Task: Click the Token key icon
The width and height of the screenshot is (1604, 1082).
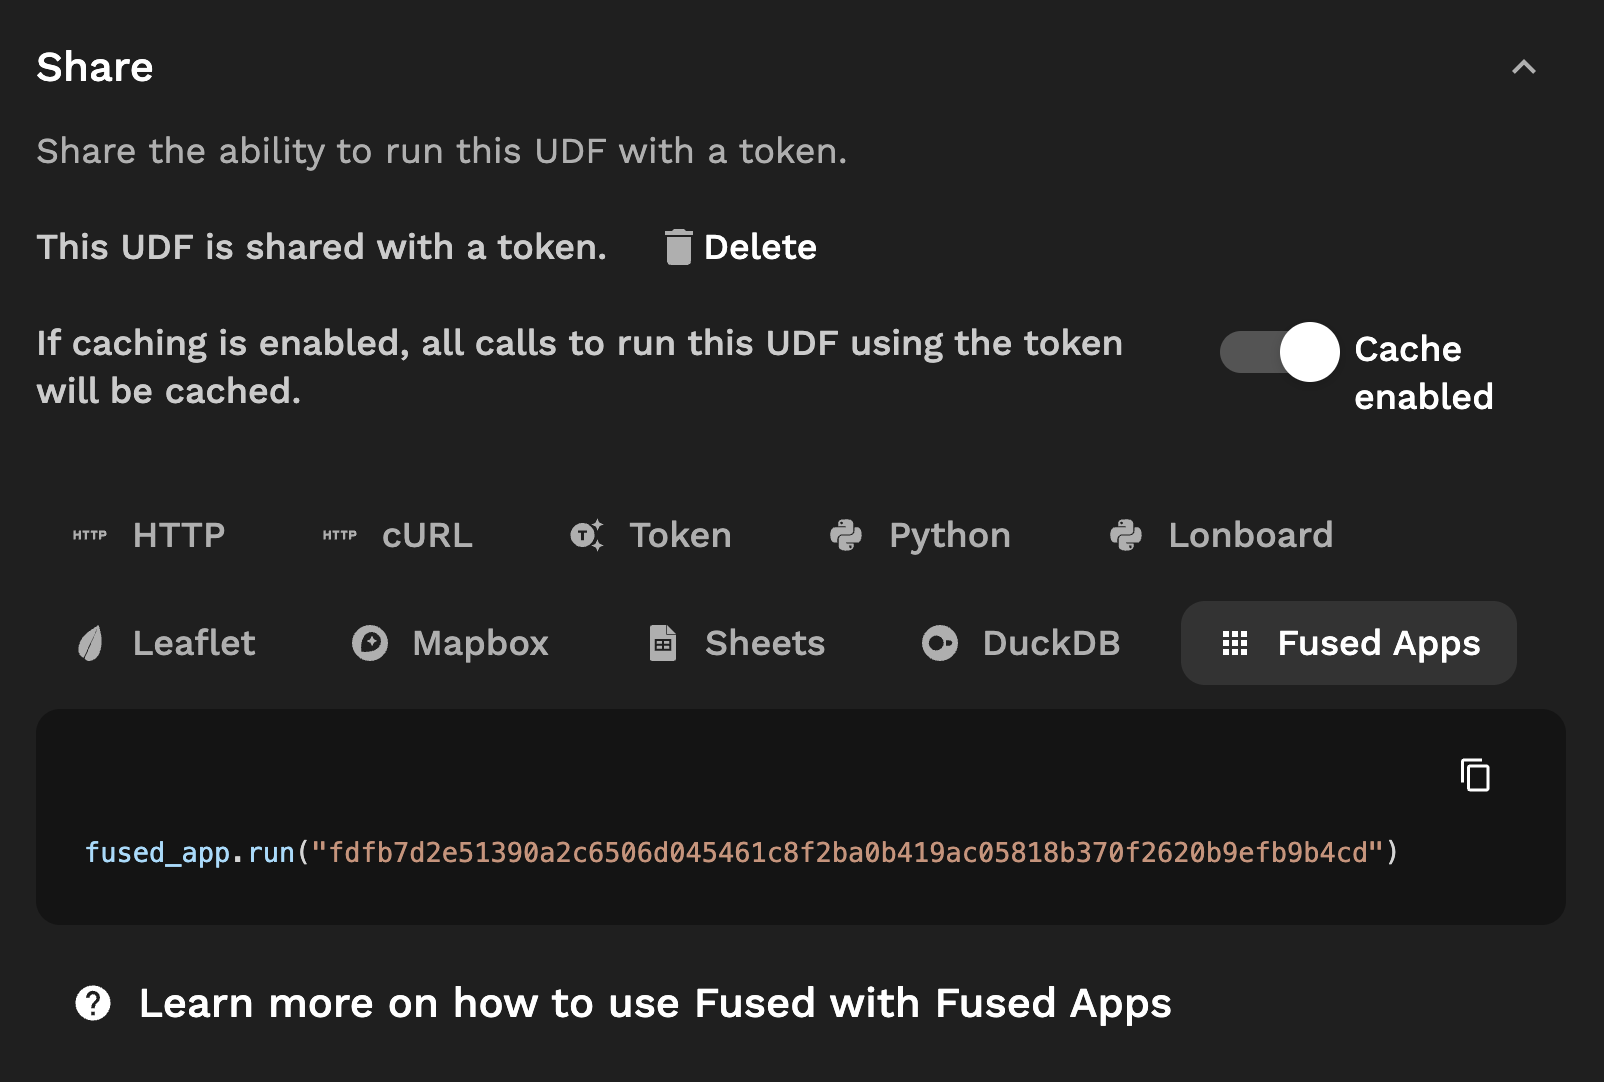Action: (x=587, y=535)
